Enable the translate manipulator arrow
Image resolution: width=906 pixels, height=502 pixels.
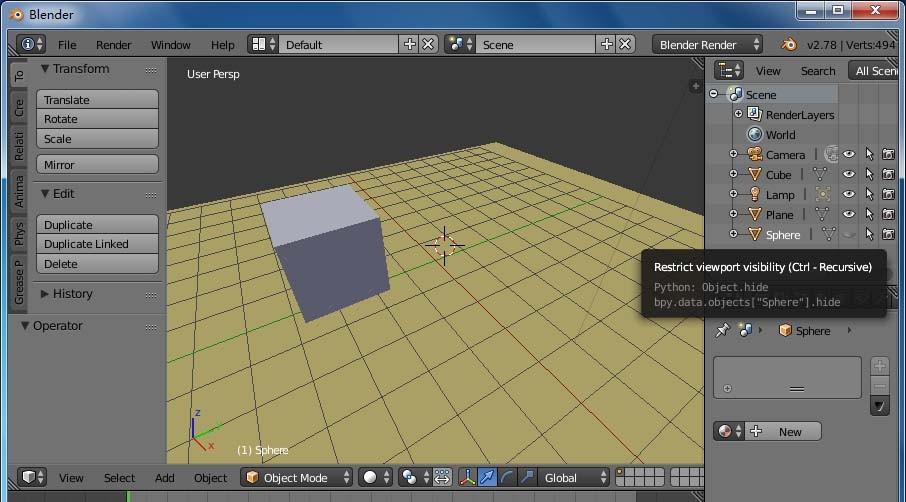(x=487, y=477)
